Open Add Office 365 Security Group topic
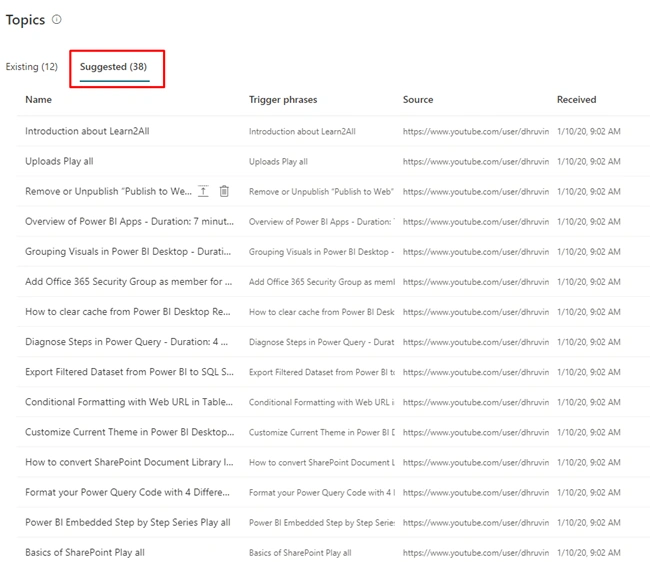The width and height of the screenshot is (650, 562). (129, 281)
